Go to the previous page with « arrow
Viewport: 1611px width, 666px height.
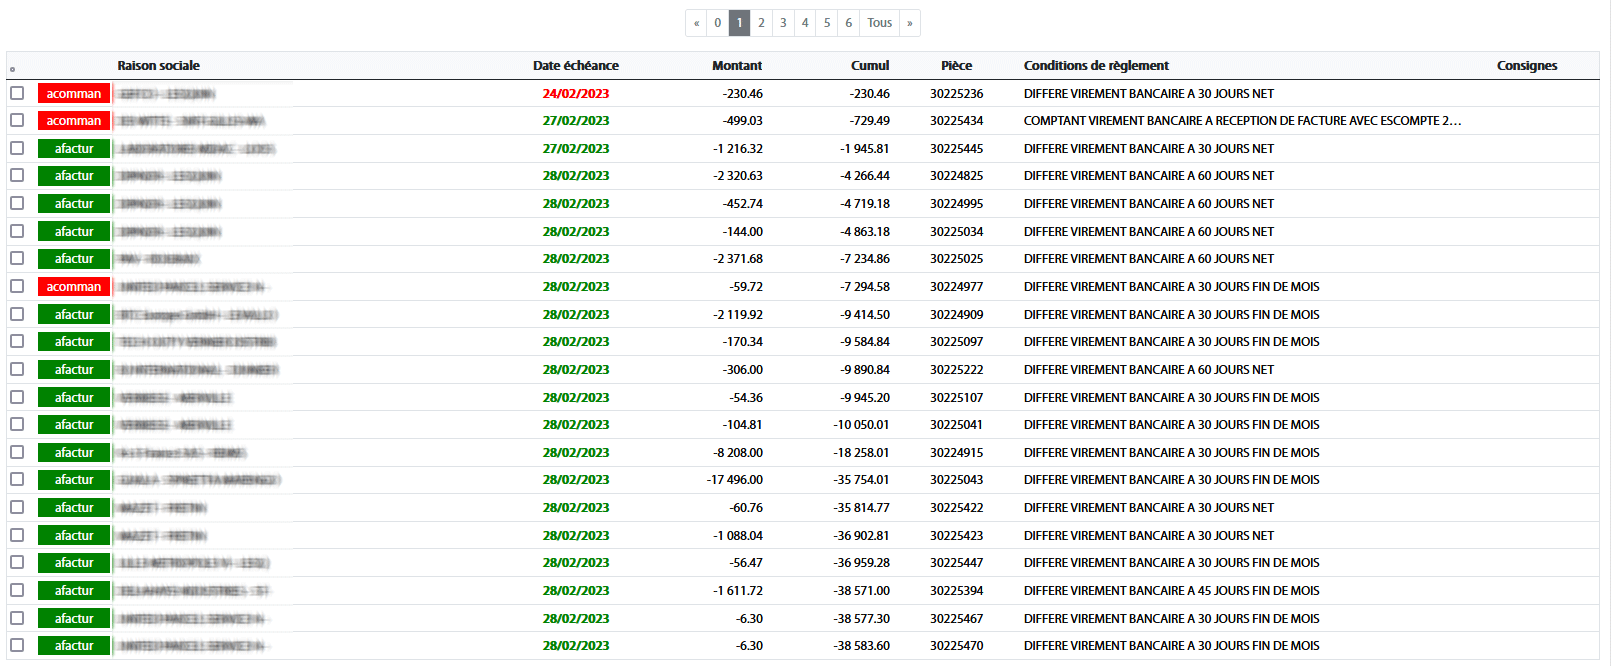[696, 23]
